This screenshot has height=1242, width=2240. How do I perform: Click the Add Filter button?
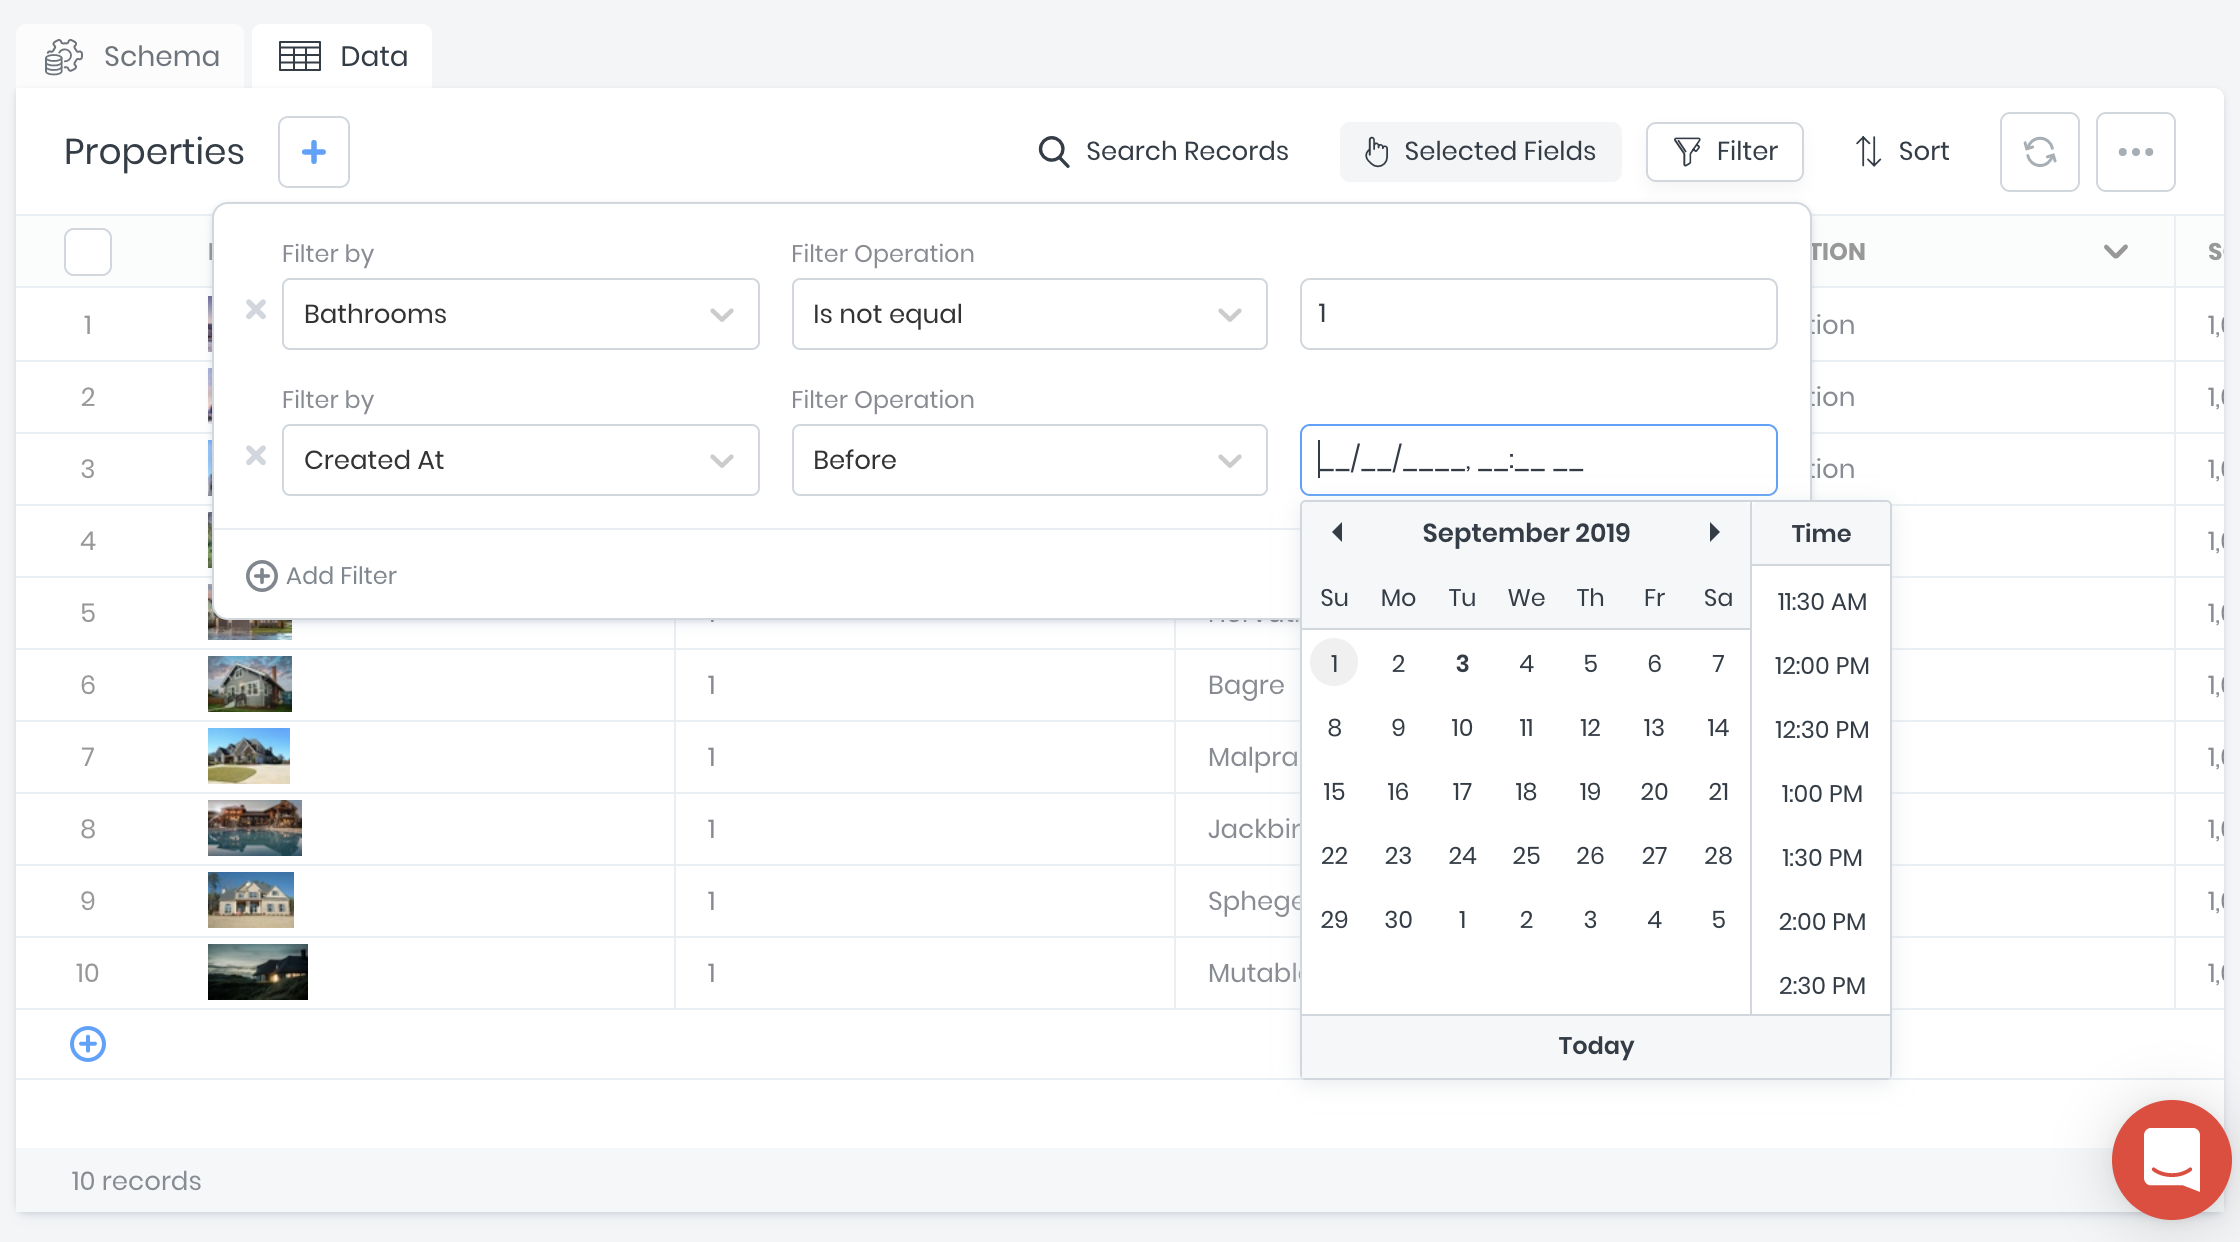tap(322, 576)
